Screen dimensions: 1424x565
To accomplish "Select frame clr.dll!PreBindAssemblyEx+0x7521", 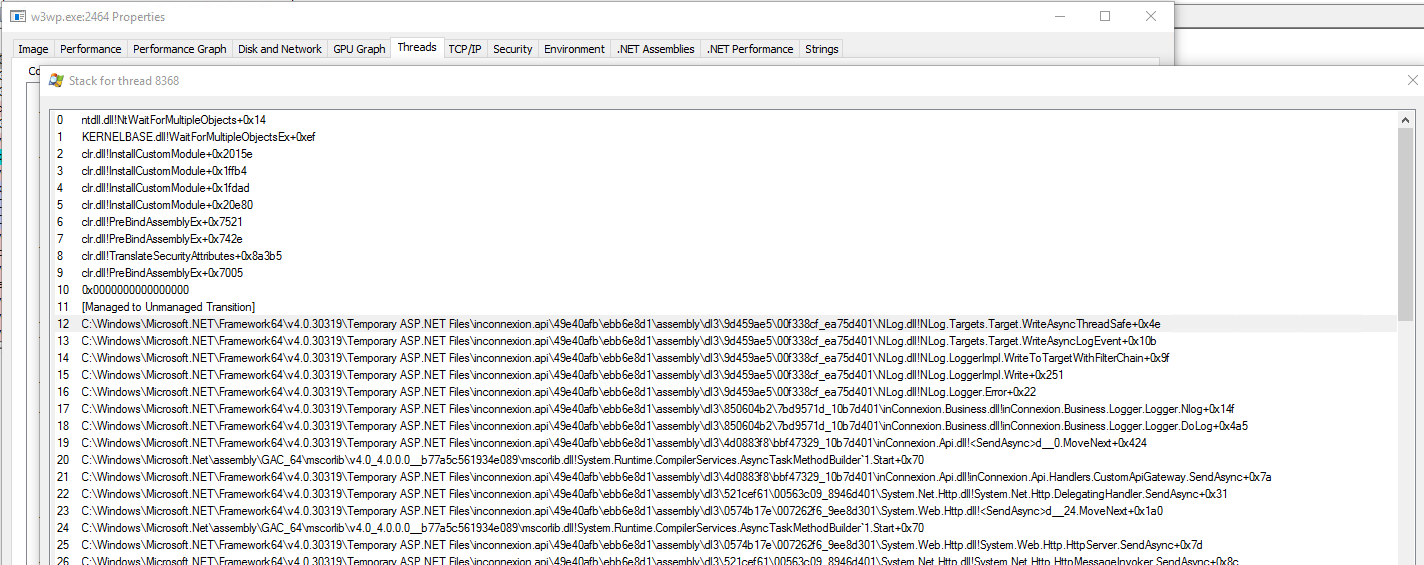I will point(724,222).
